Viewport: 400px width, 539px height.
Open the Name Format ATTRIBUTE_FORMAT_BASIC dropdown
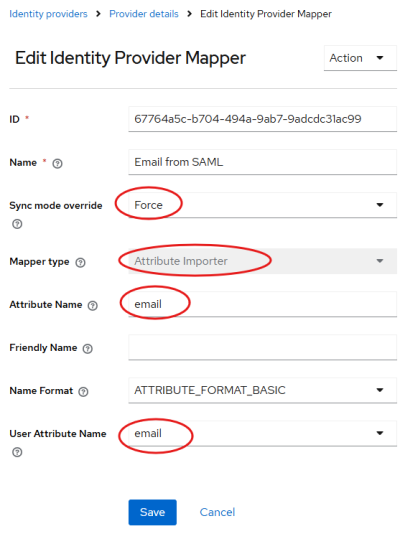(263, 390)
